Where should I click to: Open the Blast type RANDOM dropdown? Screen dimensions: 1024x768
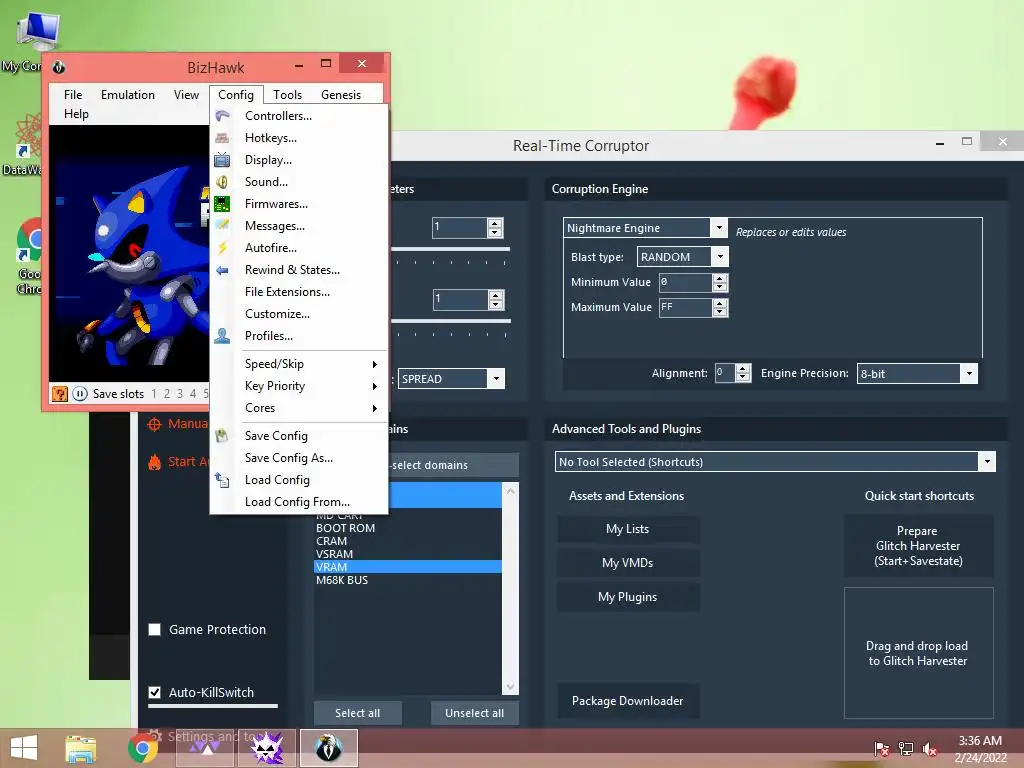point(720,257)
